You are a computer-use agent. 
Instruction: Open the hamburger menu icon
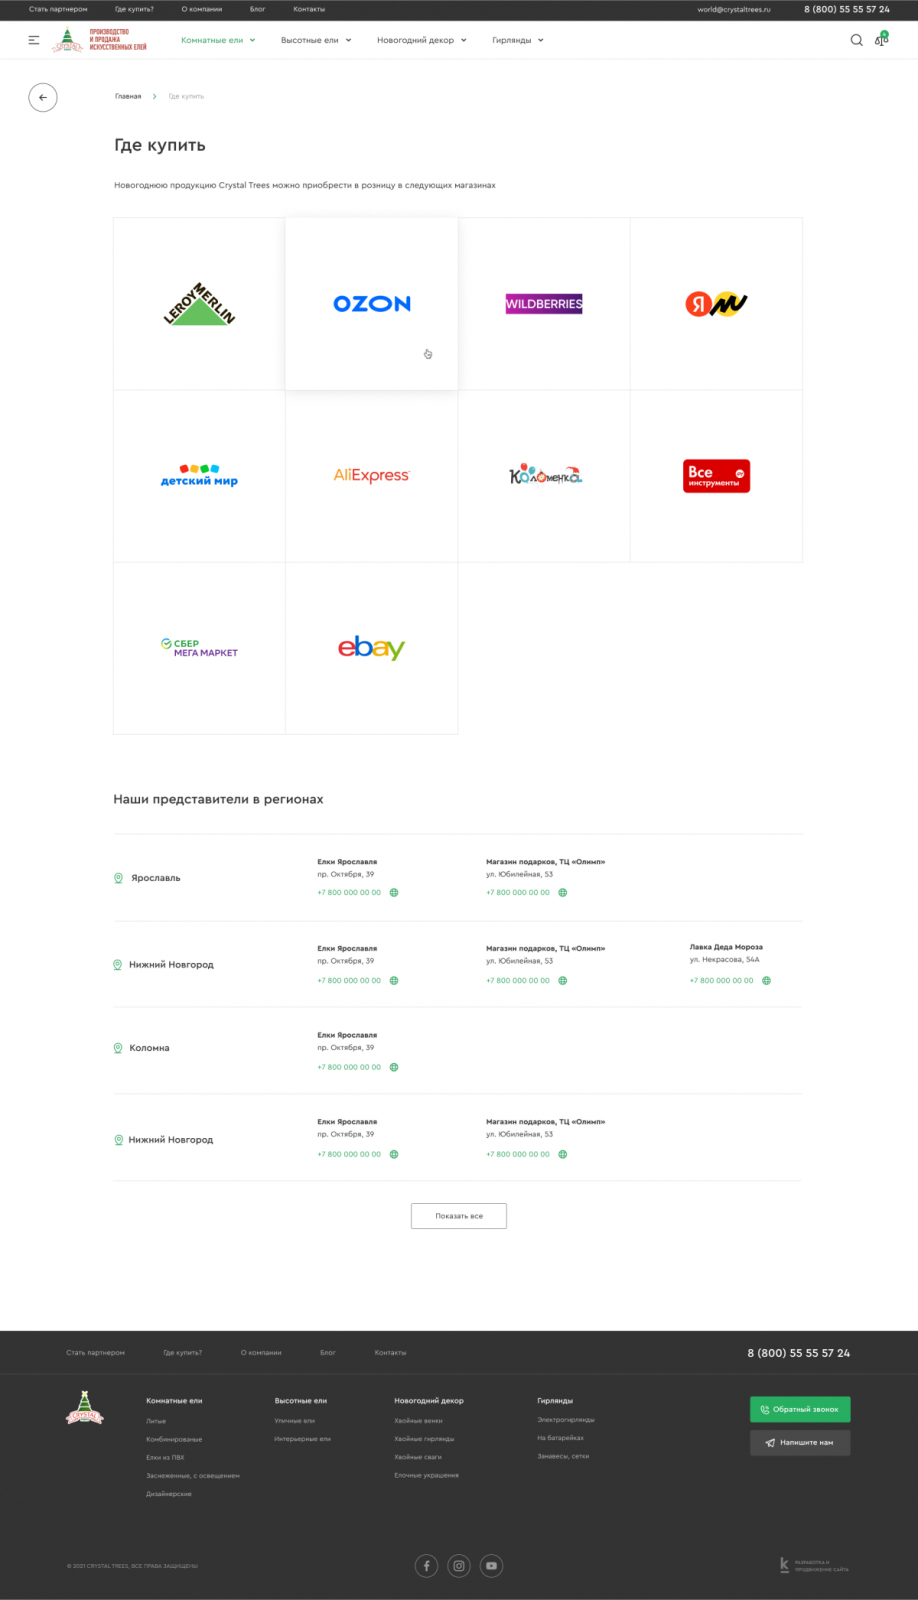34,40
